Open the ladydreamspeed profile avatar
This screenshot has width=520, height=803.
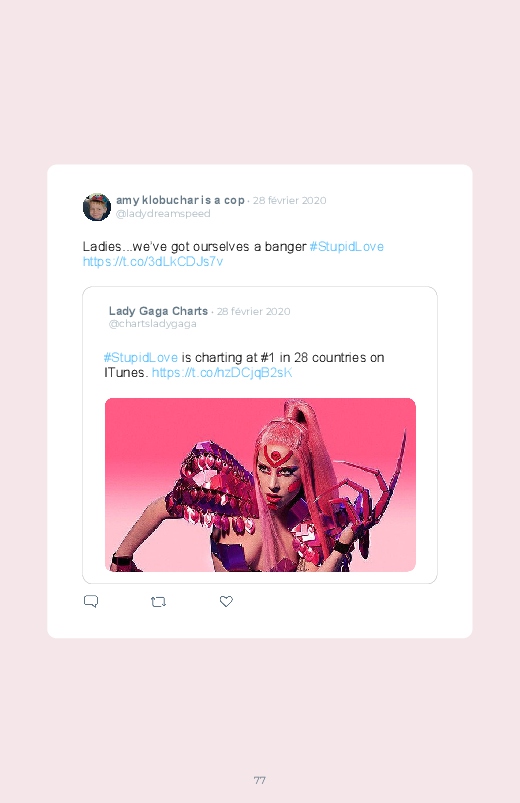click(x=97, y=207)
